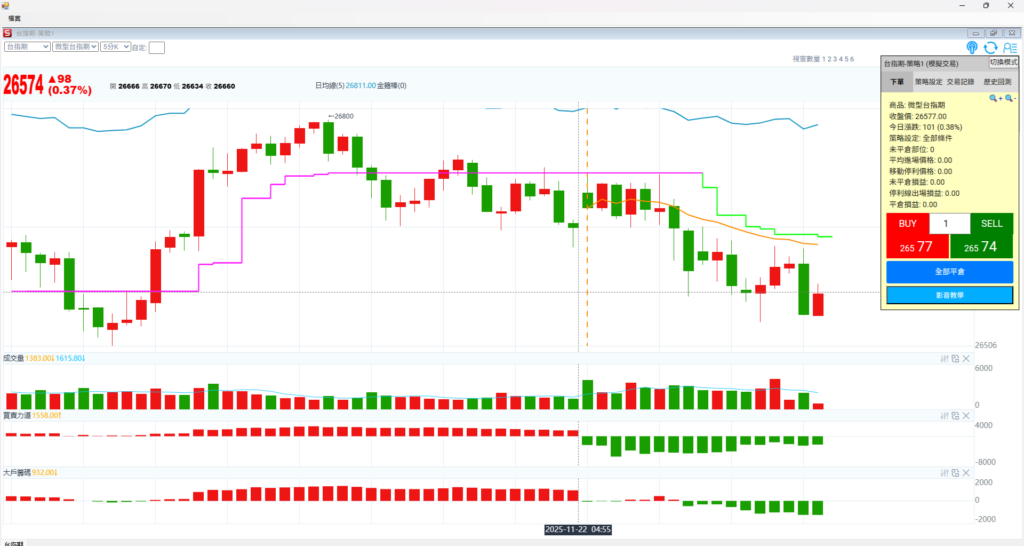Toggle mode with 切換模式 button
The image size is (1024, 546).
click(1003, 62)
